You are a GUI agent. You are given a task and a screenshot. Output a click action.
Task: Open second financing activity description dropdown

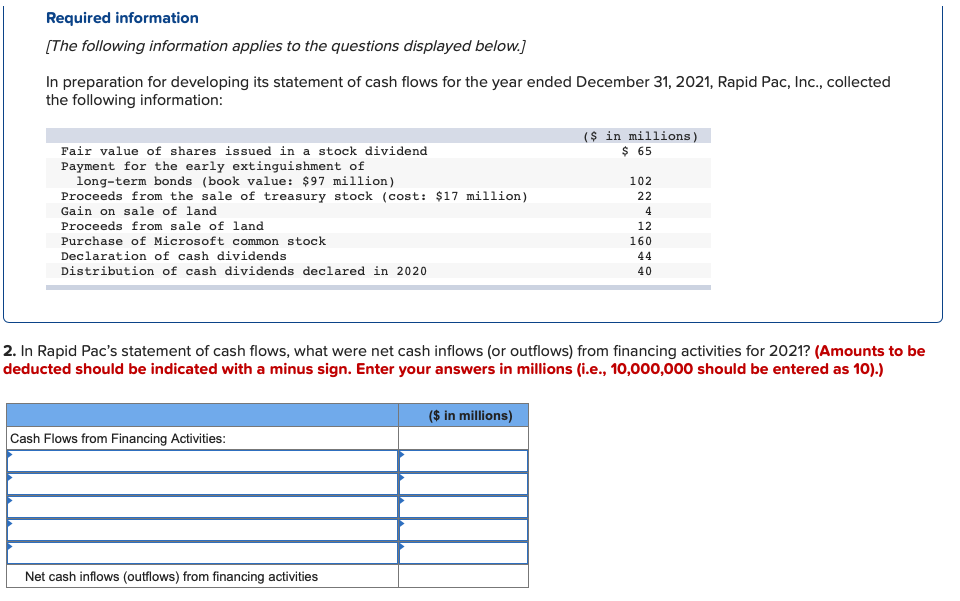click(203, 484)
